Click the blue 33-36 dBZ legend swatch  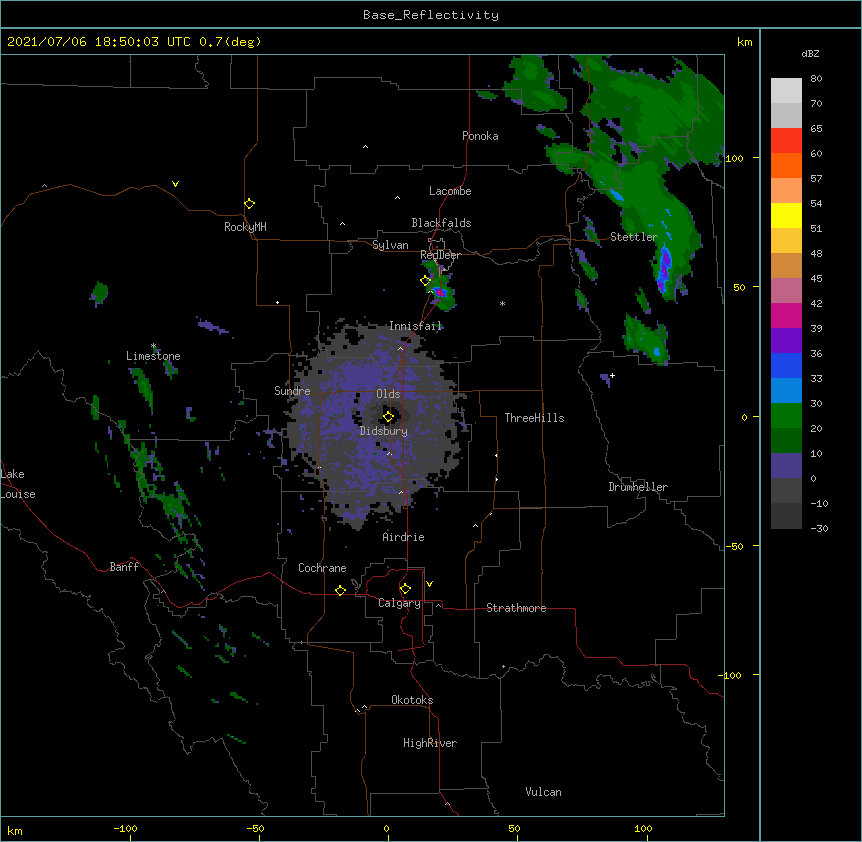point(786,365)
